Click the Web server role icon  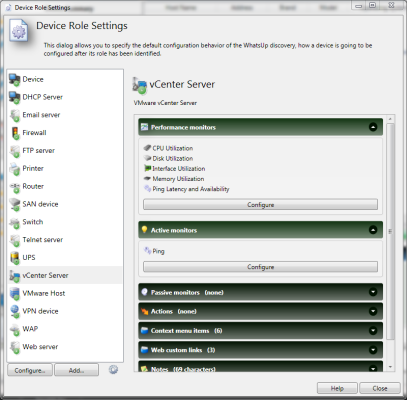click(x=14, y=347)
